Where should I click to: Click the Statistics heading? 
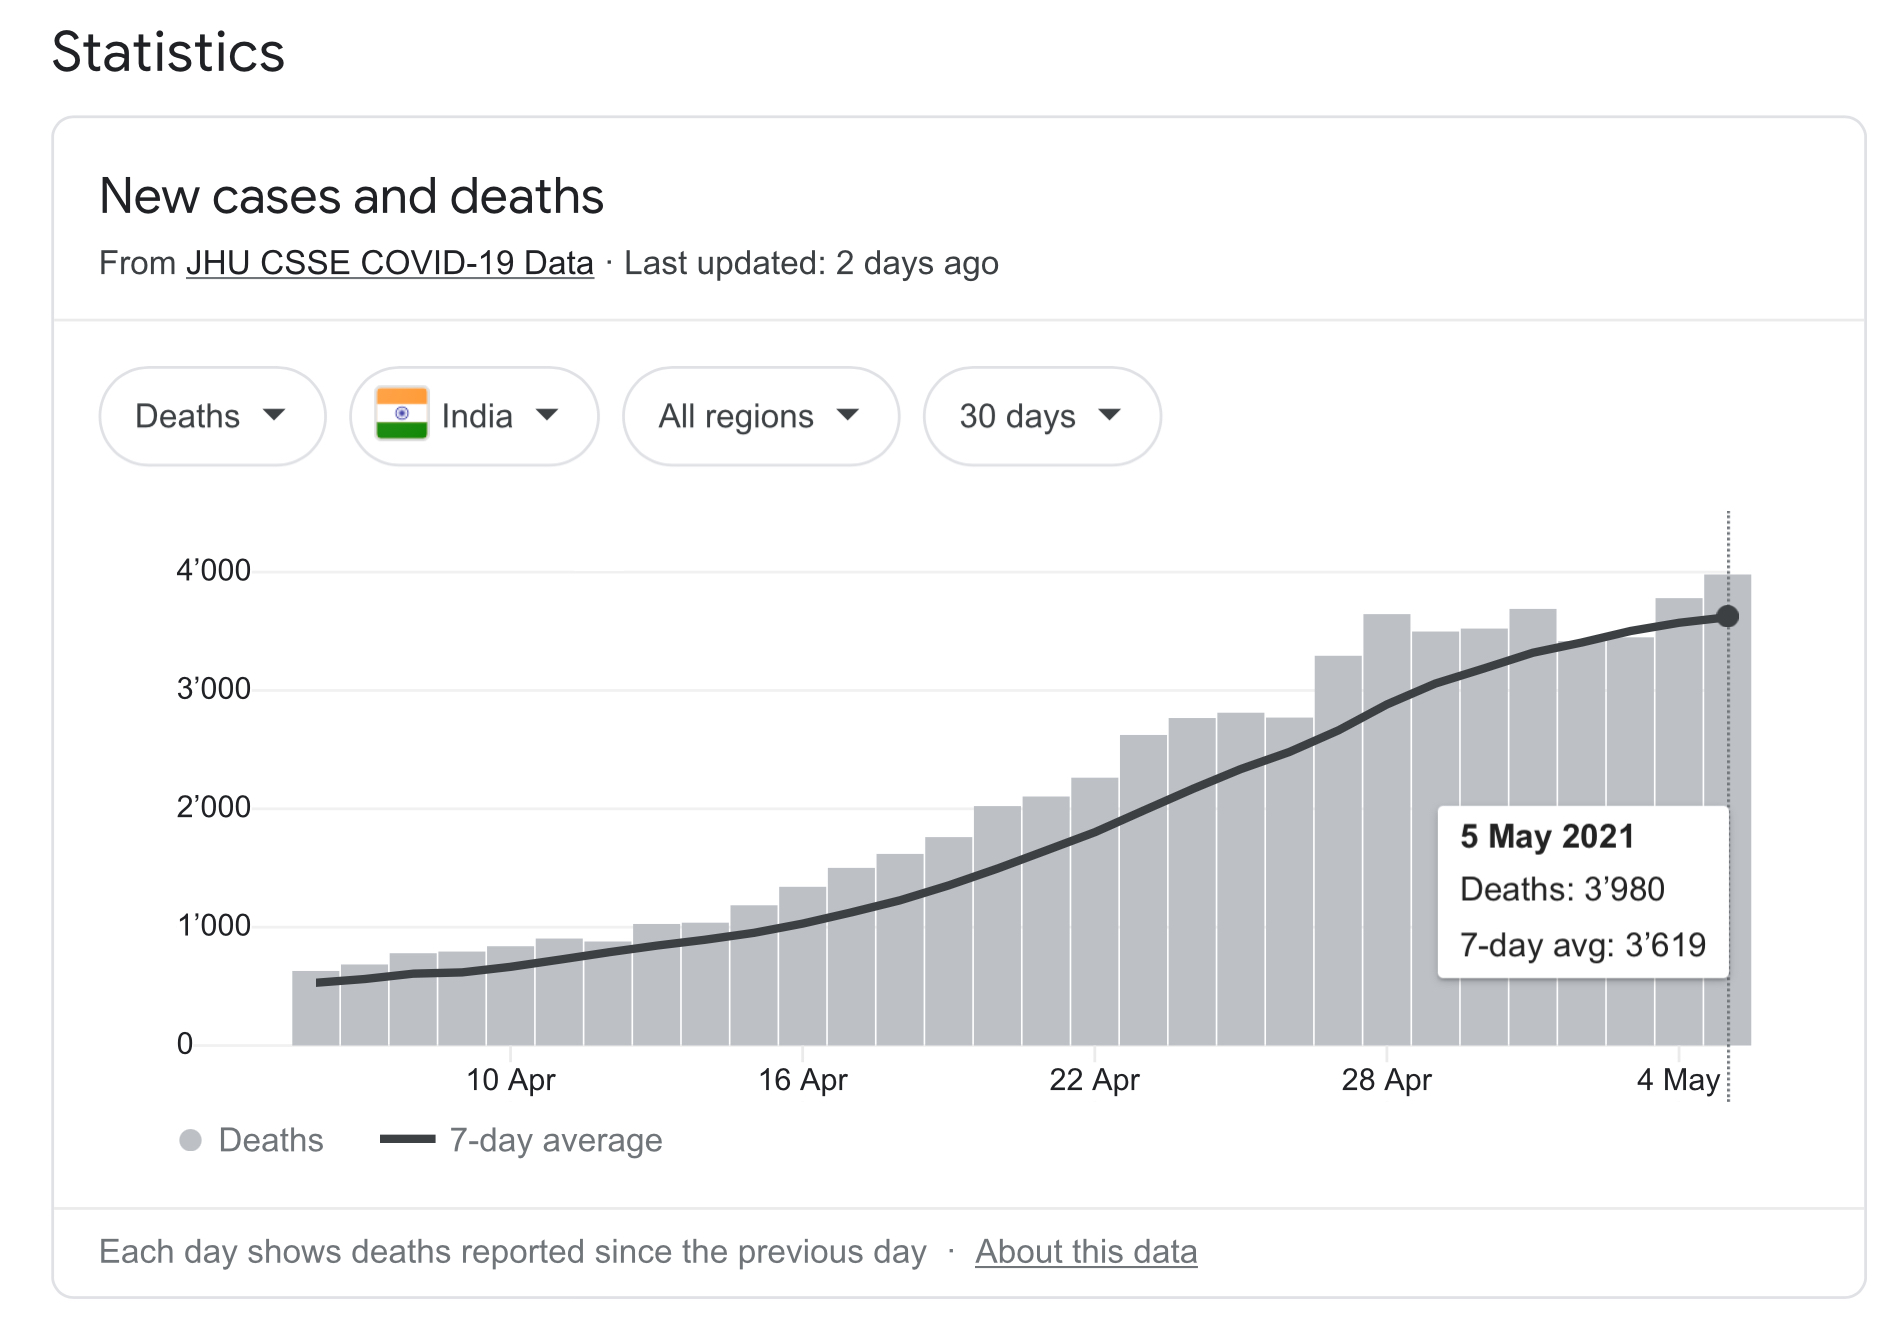point(168,52)
